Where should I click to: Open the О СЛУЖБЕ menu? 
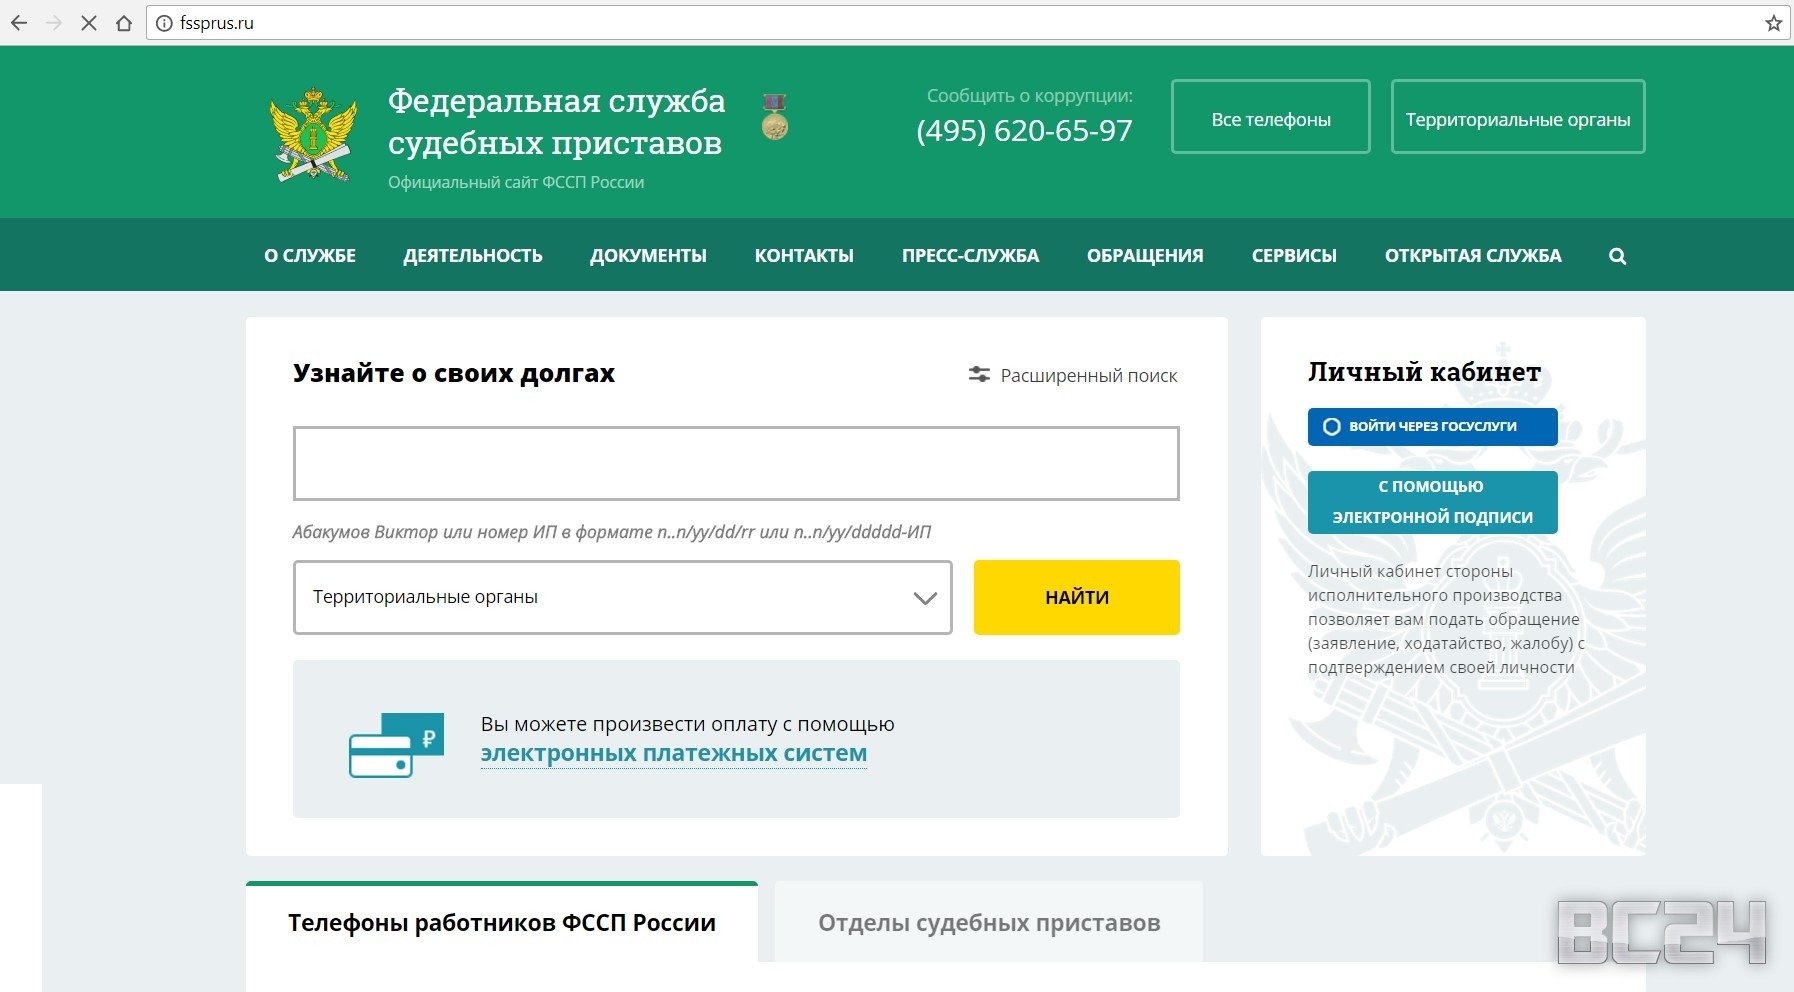click(310, 256)
